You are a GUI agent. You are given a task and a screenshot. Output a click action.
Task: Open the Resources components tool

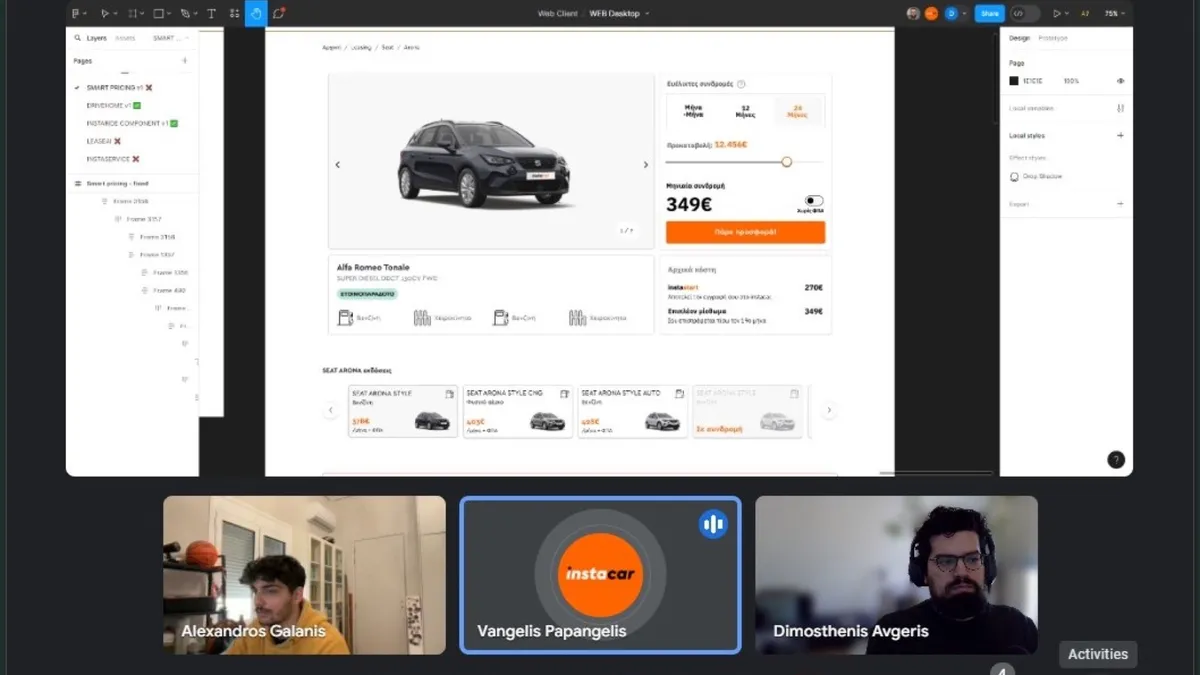234,13
